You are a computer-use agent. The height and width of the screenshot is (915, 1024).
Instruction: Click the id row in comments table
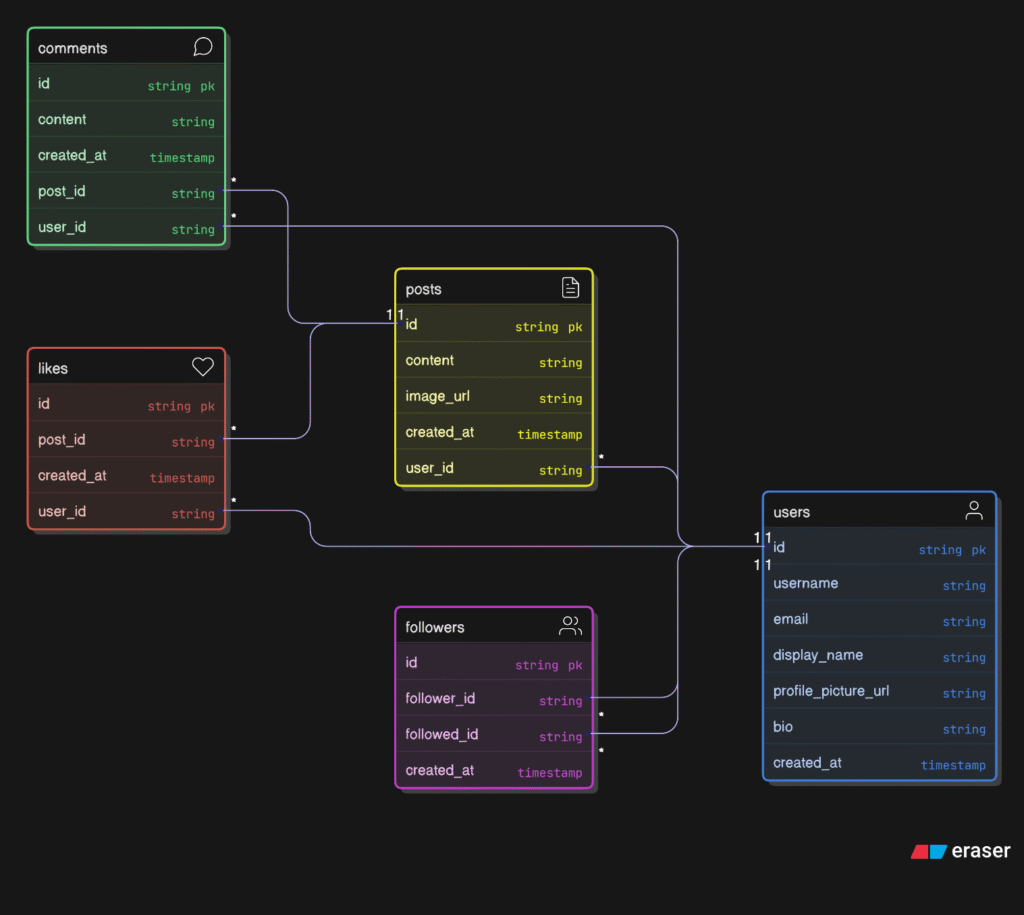point(127,83)
